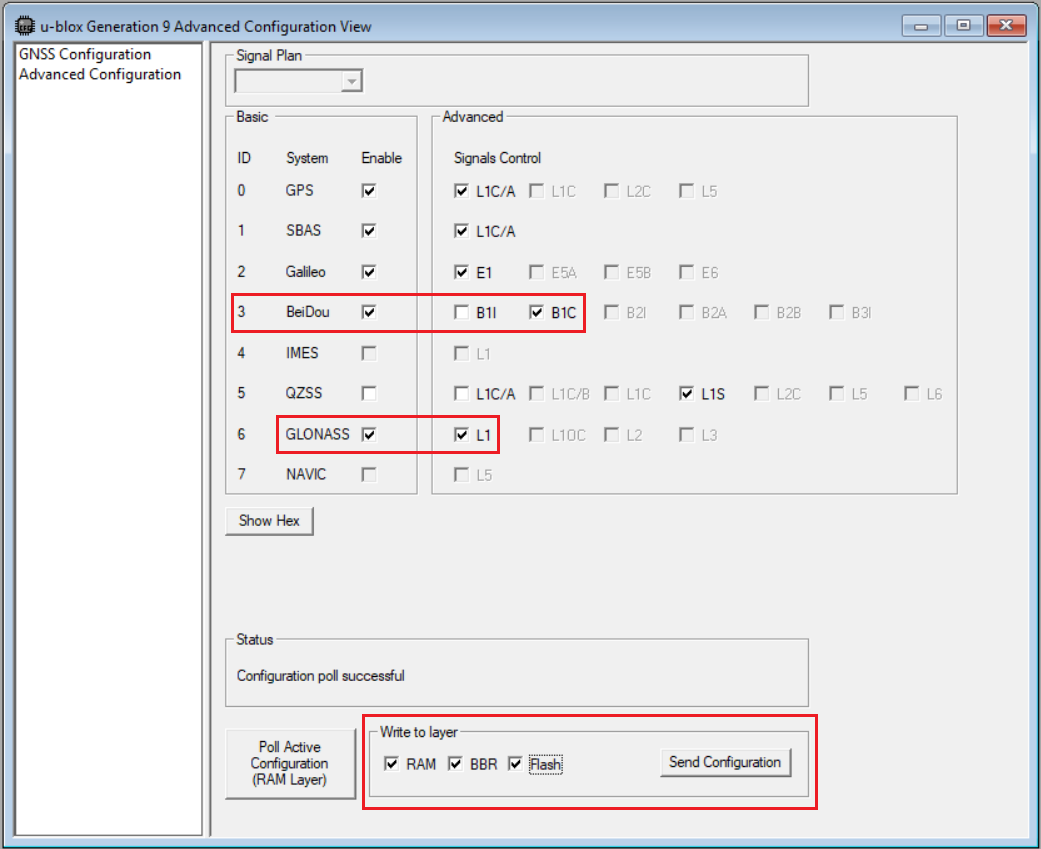Toggle the BBR layer checkbox

pyautogui.click(x=455, y=764)
